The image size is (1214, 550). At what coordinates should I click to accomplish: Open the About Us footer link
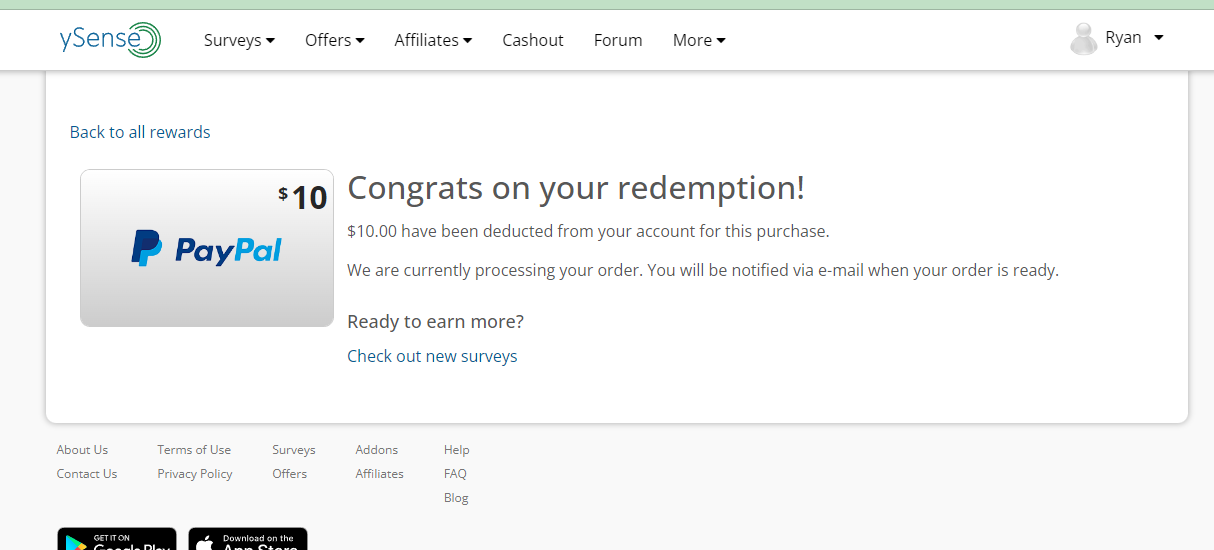click(82, 450)
